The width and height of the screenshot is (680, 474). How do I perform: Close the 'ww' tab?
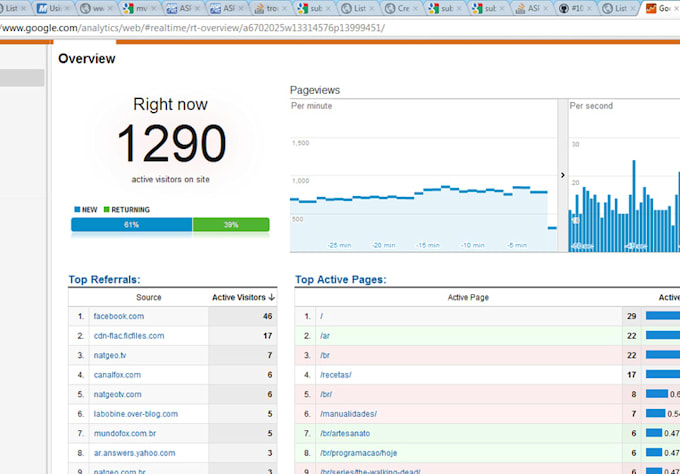pos(110,8)
